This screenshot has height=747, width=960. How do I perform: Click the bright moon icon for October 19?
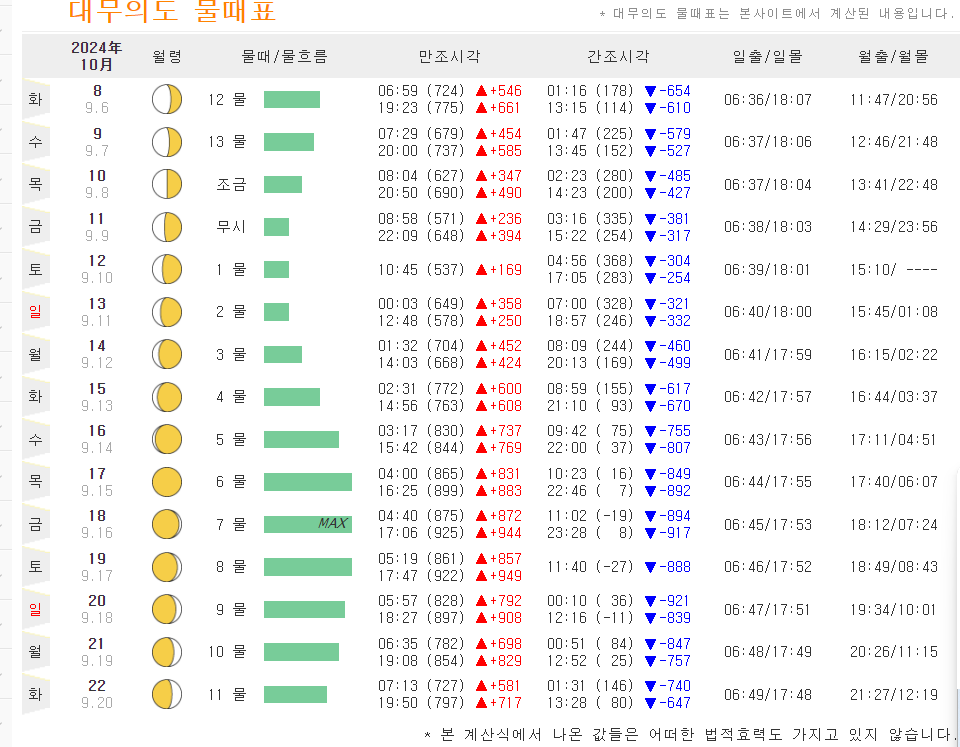pyautogui.click(x=166, y=566)
